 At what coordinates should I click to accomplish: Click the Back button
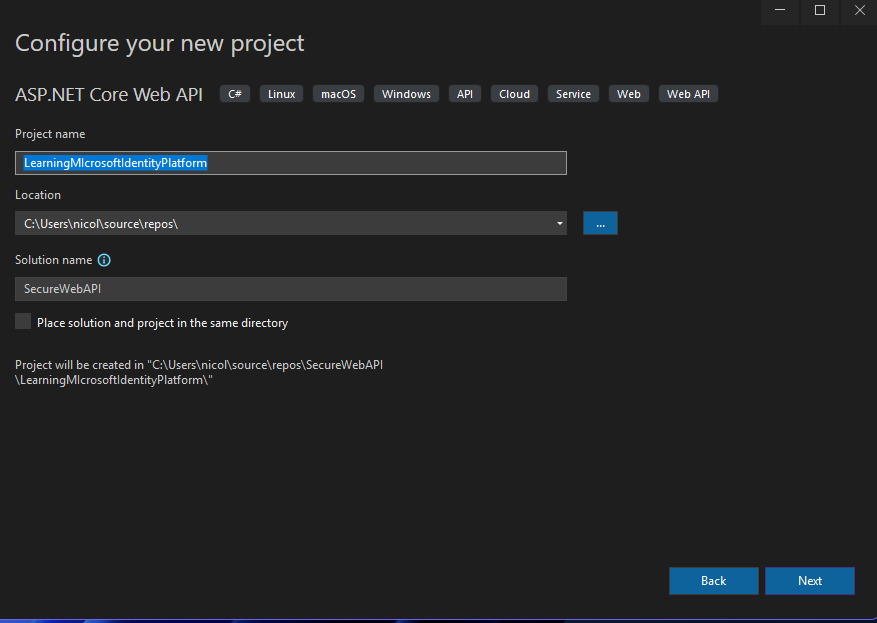pyautogui.click(x=713, y=580)
